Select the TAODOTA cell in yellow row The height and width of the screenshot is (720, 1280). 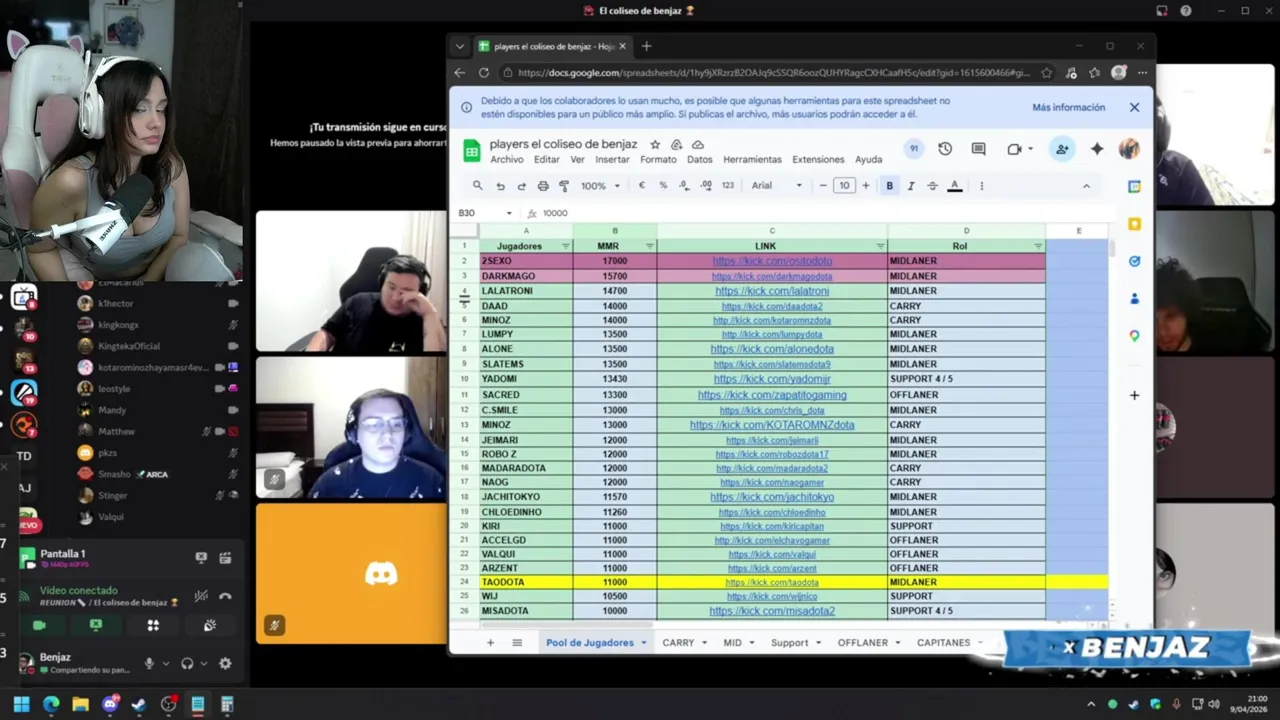[x=526, y=582]
